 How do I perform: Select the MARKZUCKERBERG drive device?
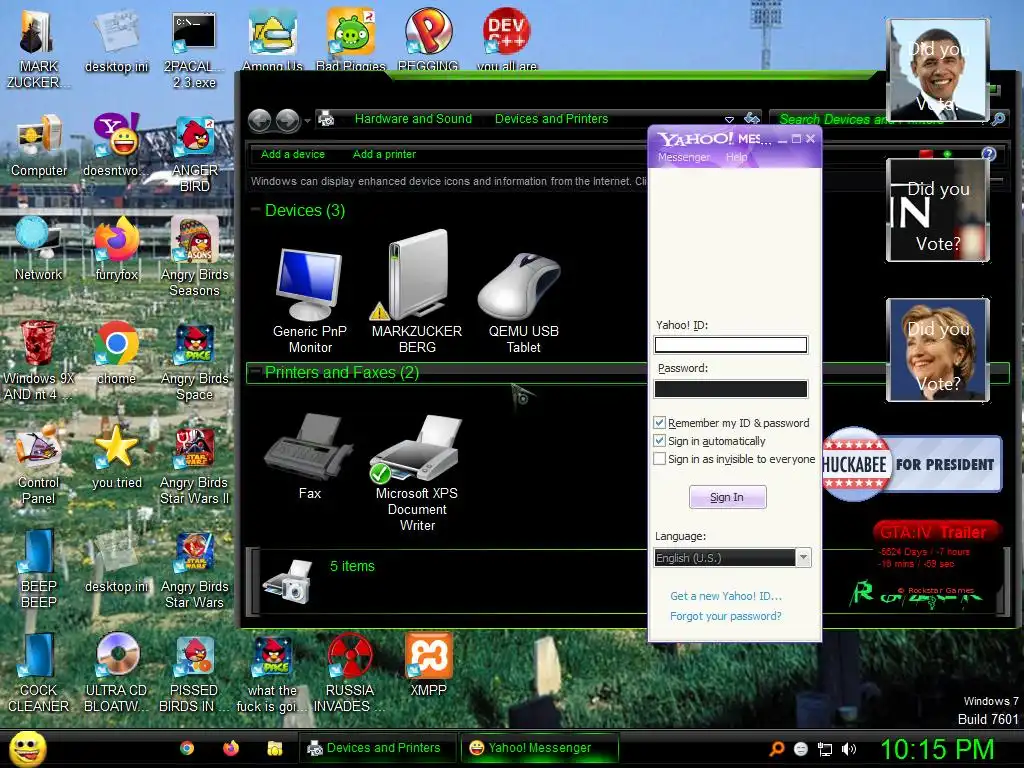[417, 293]
